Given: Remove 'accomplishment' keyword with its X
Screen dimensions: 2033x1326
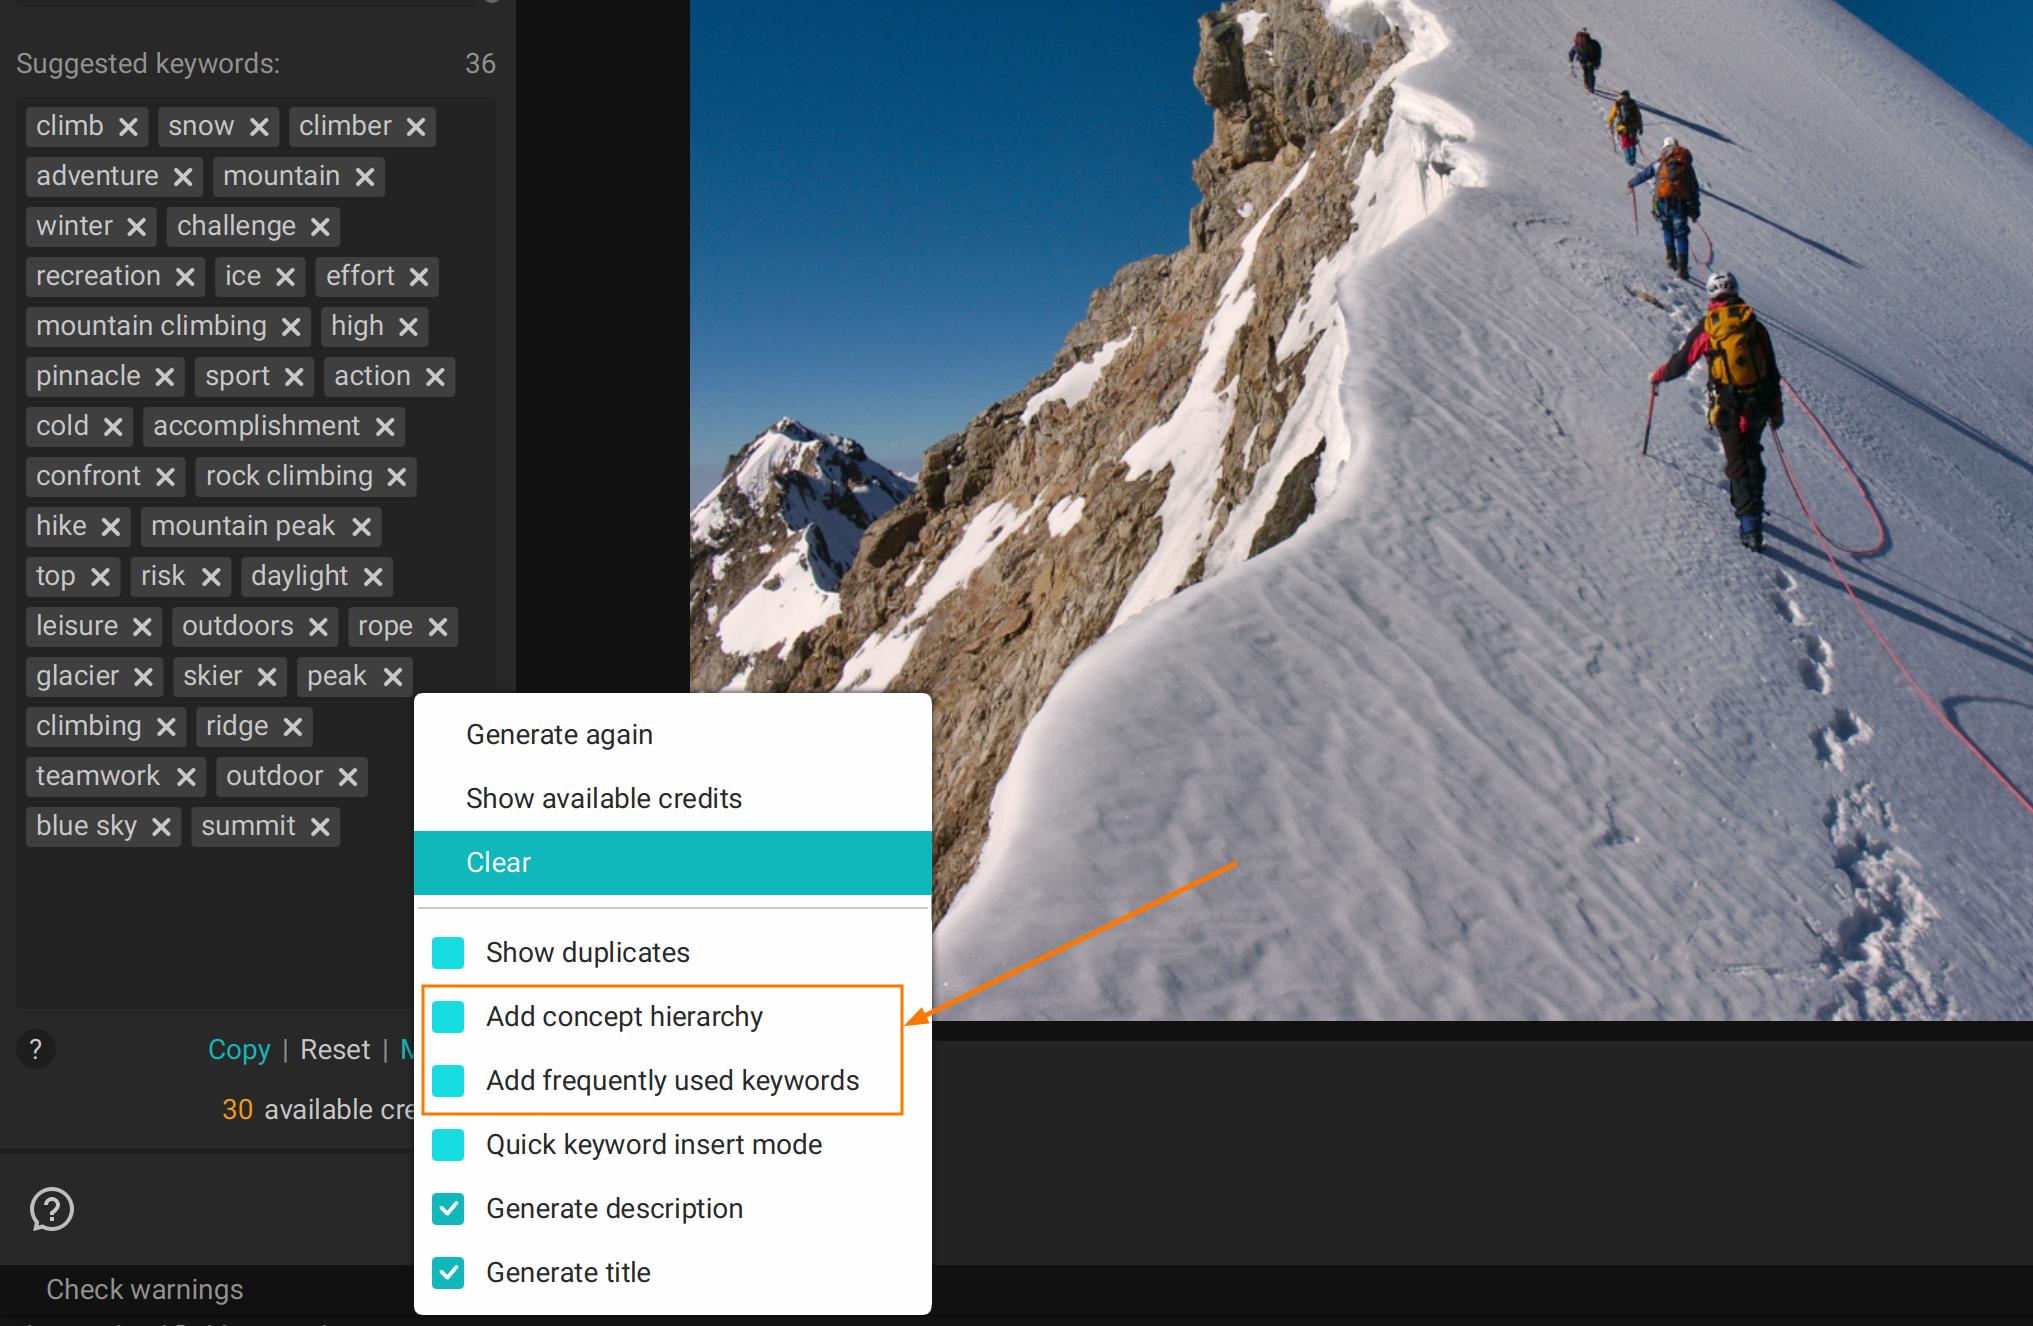Looking at the screenshot, I should point(385,427).
